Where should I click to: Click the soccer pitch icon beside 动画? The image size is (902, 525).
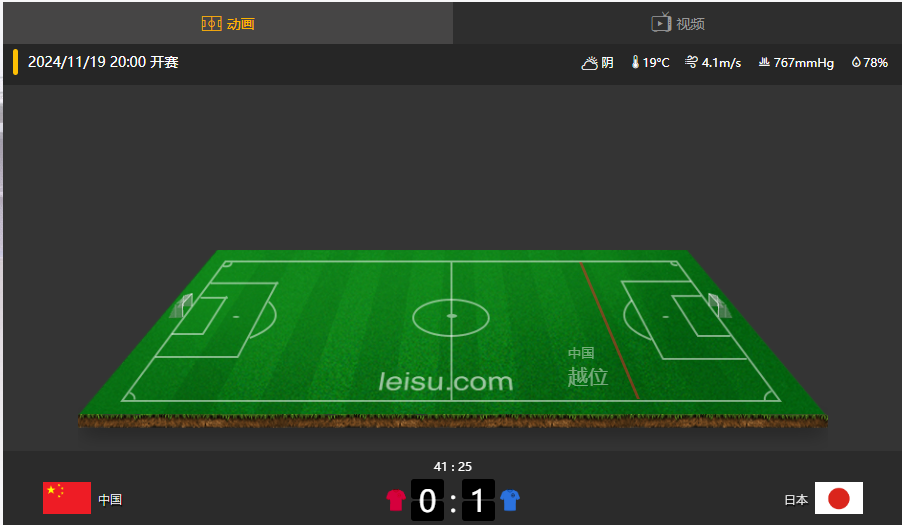211,24
